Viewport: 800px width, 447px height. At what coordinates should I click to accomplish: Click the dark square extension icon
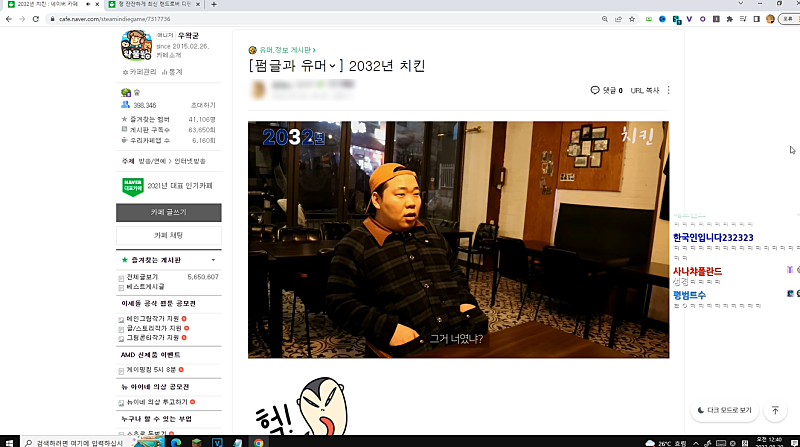click(716, 19)
